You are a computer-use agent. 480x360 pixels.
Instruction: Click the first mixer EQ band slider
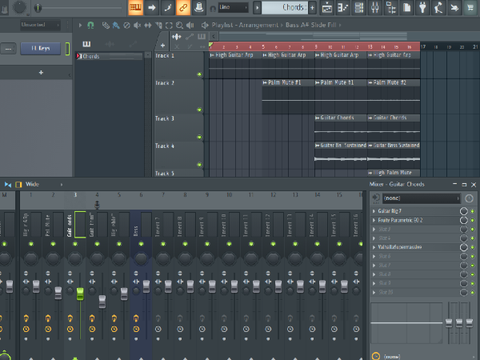click(x=449, y=322)
